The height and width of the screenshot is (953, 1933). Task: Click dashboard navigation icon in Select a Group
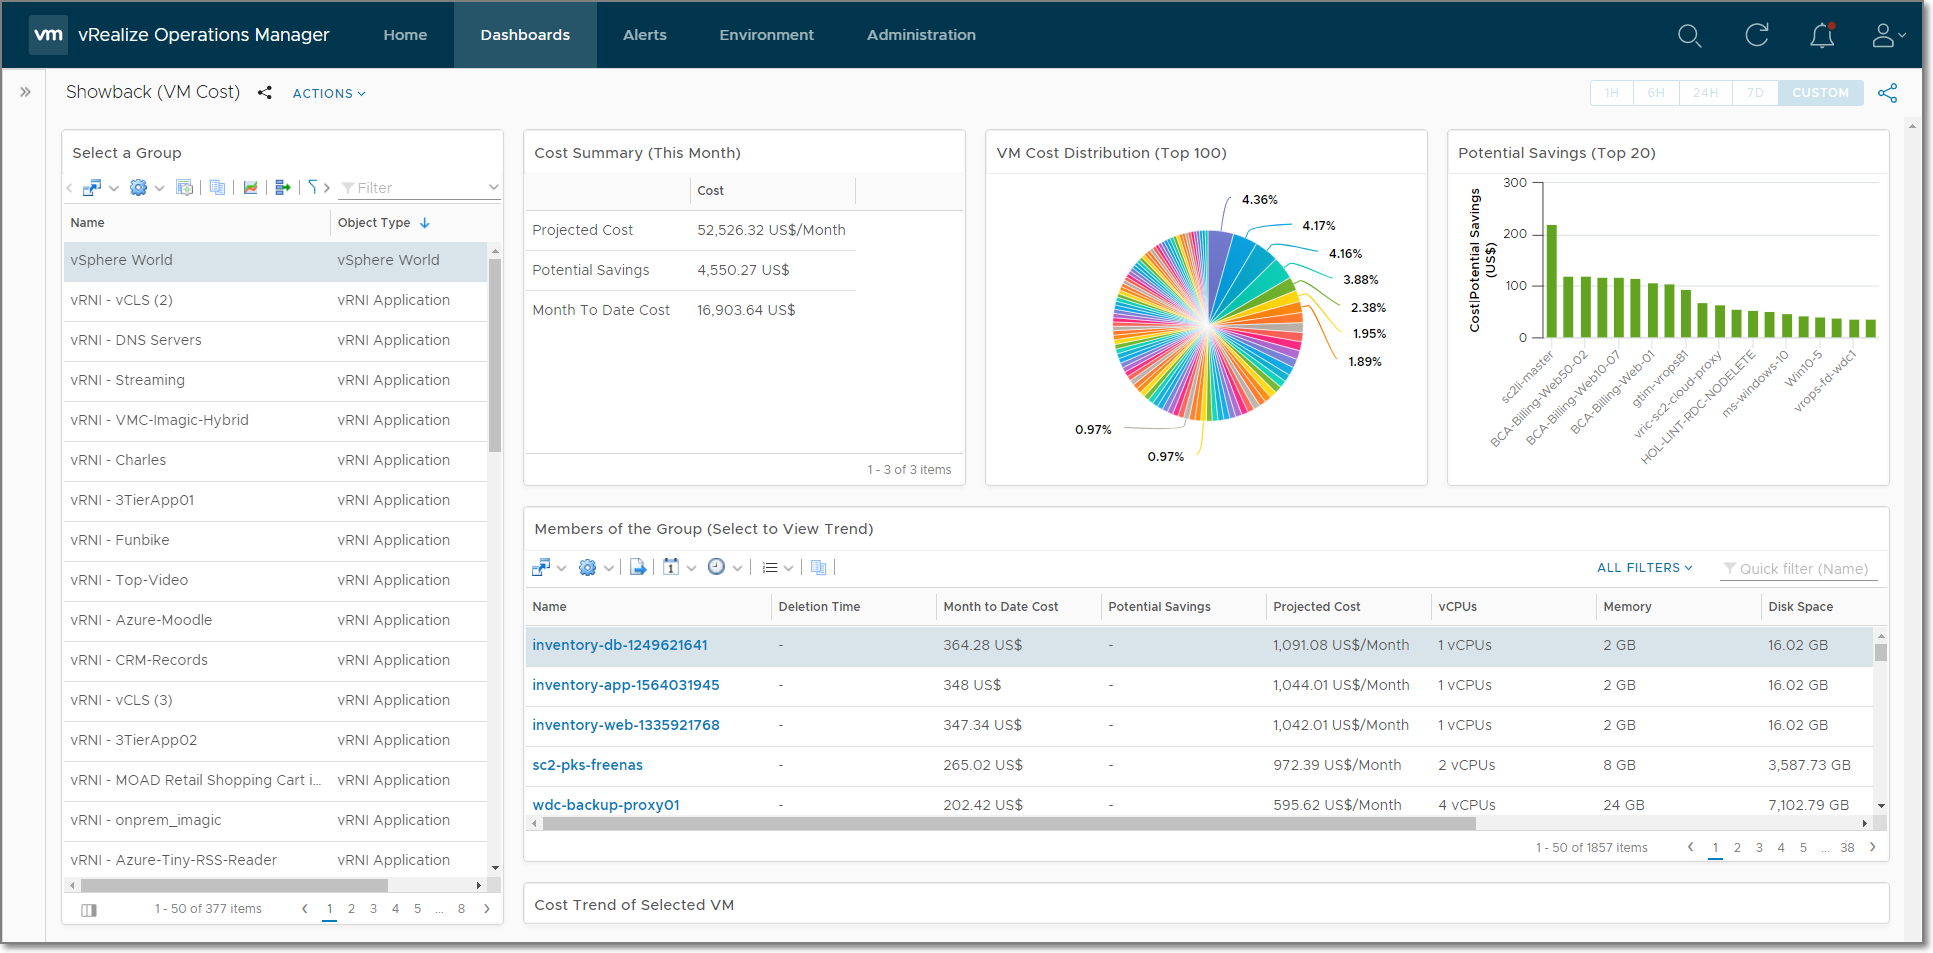(x=92, y=187)
